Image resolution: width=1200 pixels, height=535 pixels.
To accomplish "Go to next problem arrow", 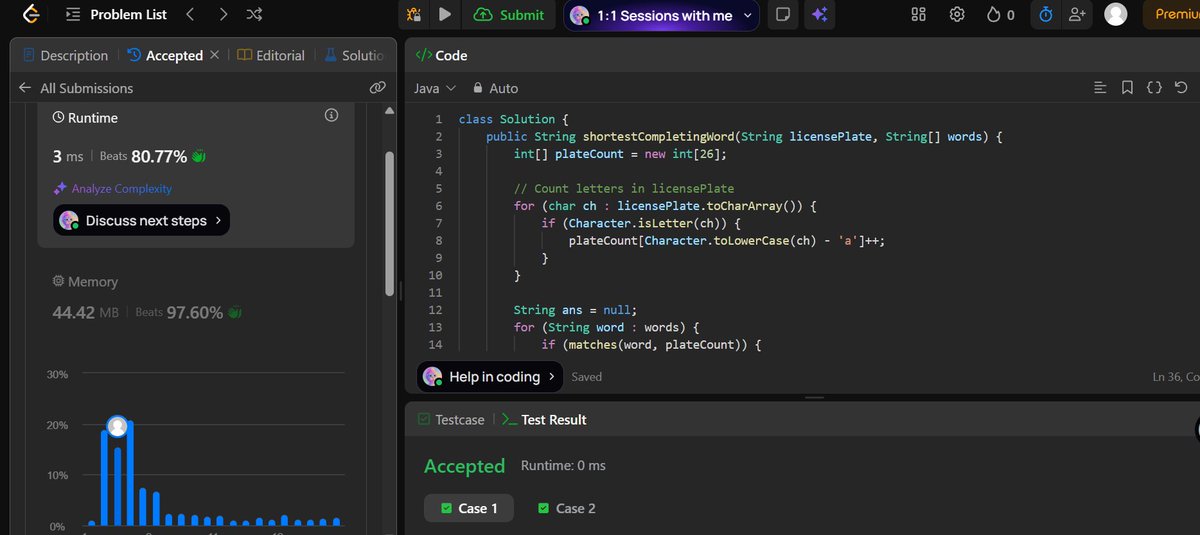I will tap(223, 14).
